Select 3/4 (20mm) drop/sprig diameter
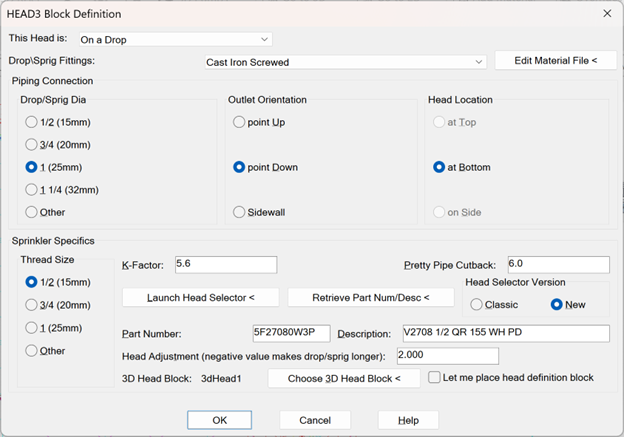 pyautogui.click(x=33, y=145)
